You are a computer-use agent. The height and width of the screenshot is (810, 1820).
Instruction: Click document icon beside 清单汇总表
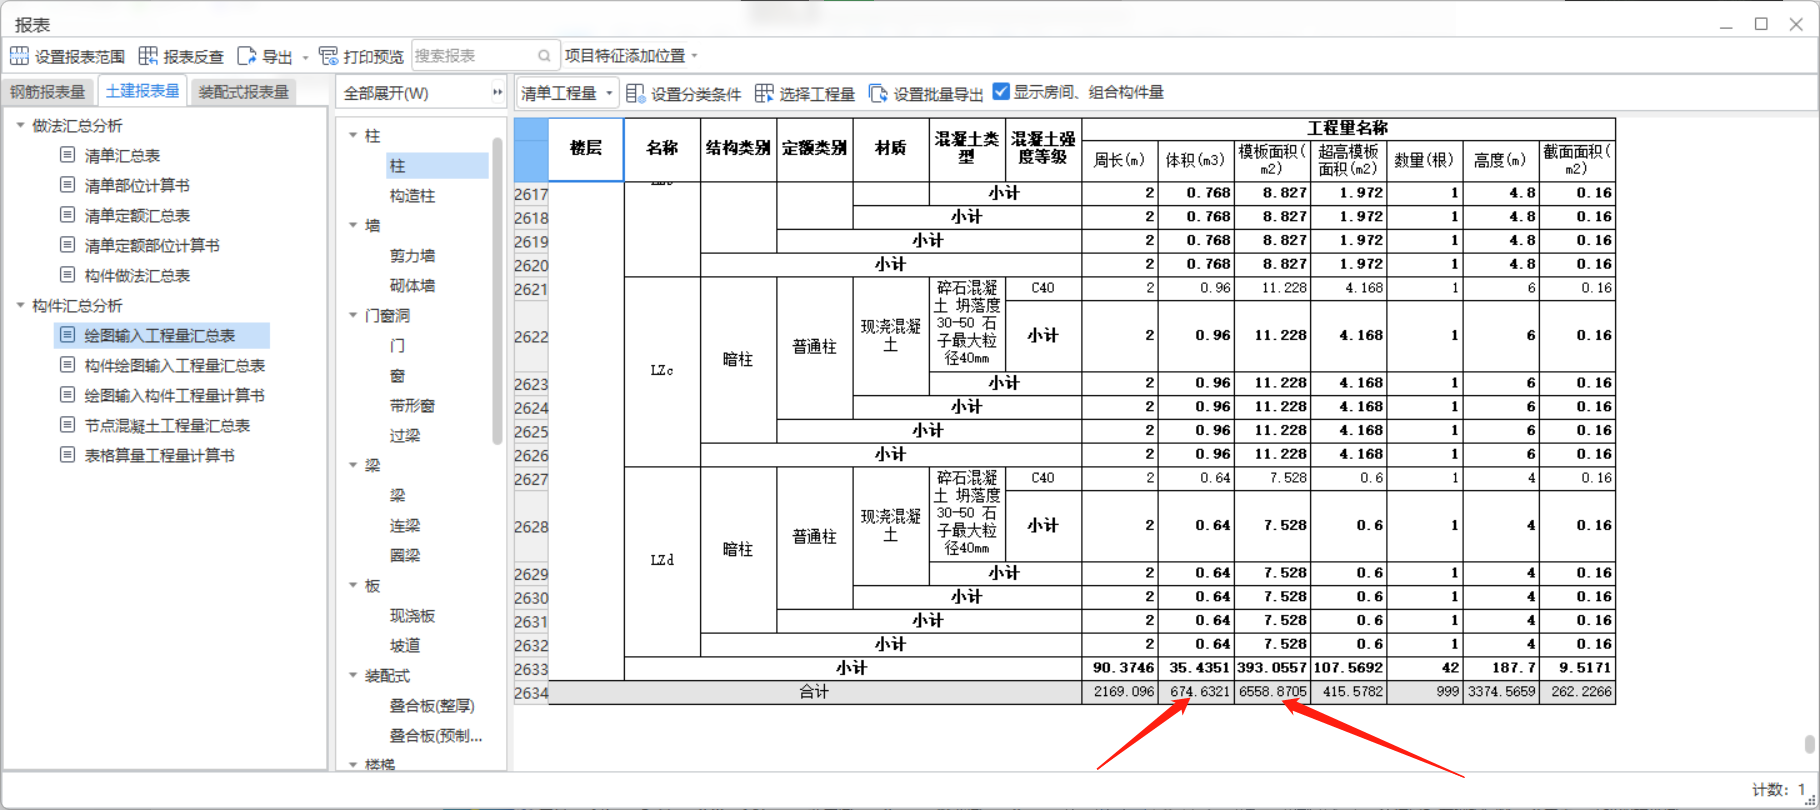click(67, 155)
